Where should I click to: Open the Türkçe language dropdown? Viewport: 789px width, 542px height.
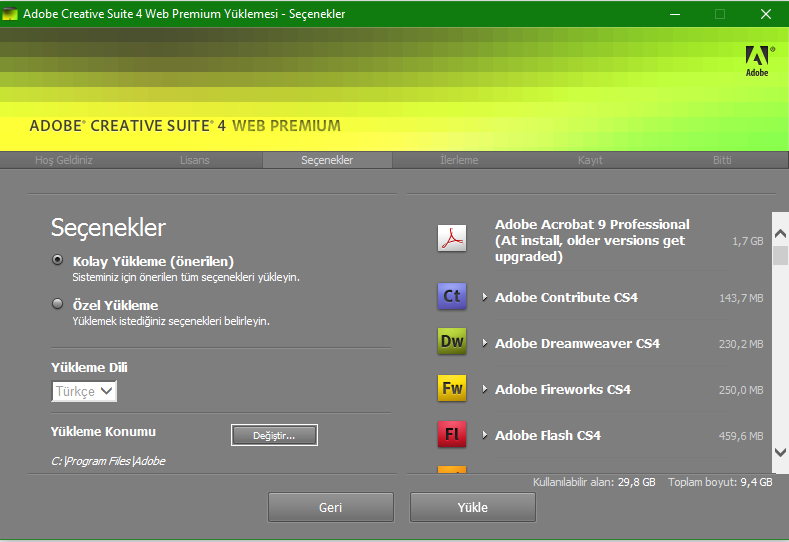click(x=84, y=391)
